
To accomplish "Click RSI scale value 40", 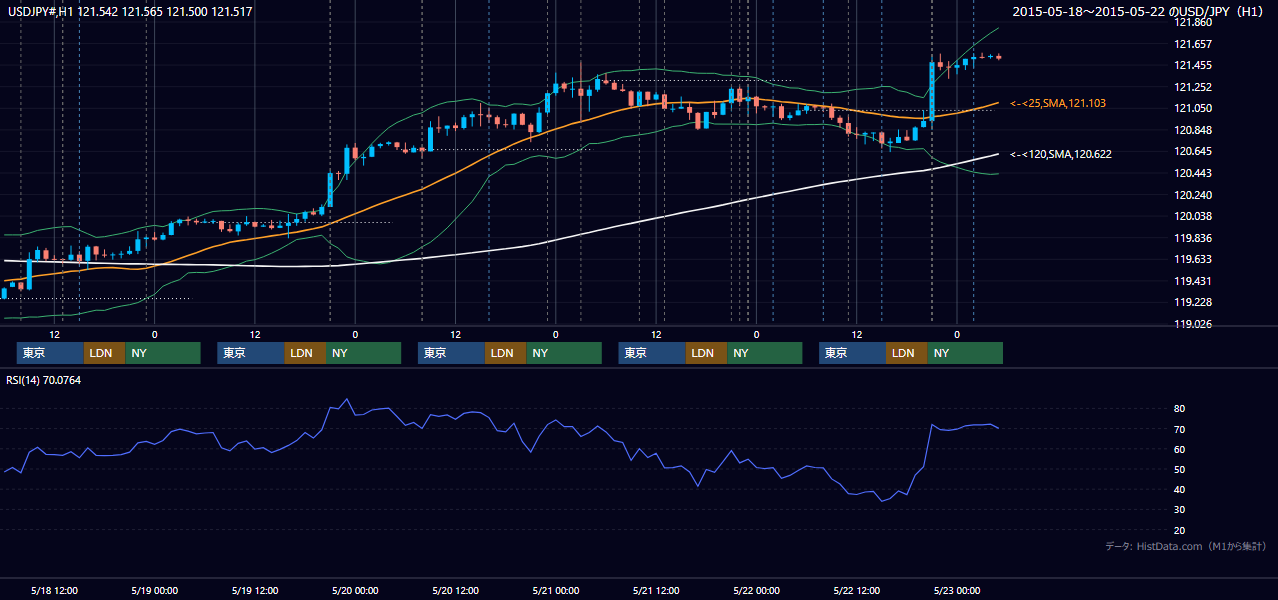I will pyautogui.click(x=1180, y=489).
